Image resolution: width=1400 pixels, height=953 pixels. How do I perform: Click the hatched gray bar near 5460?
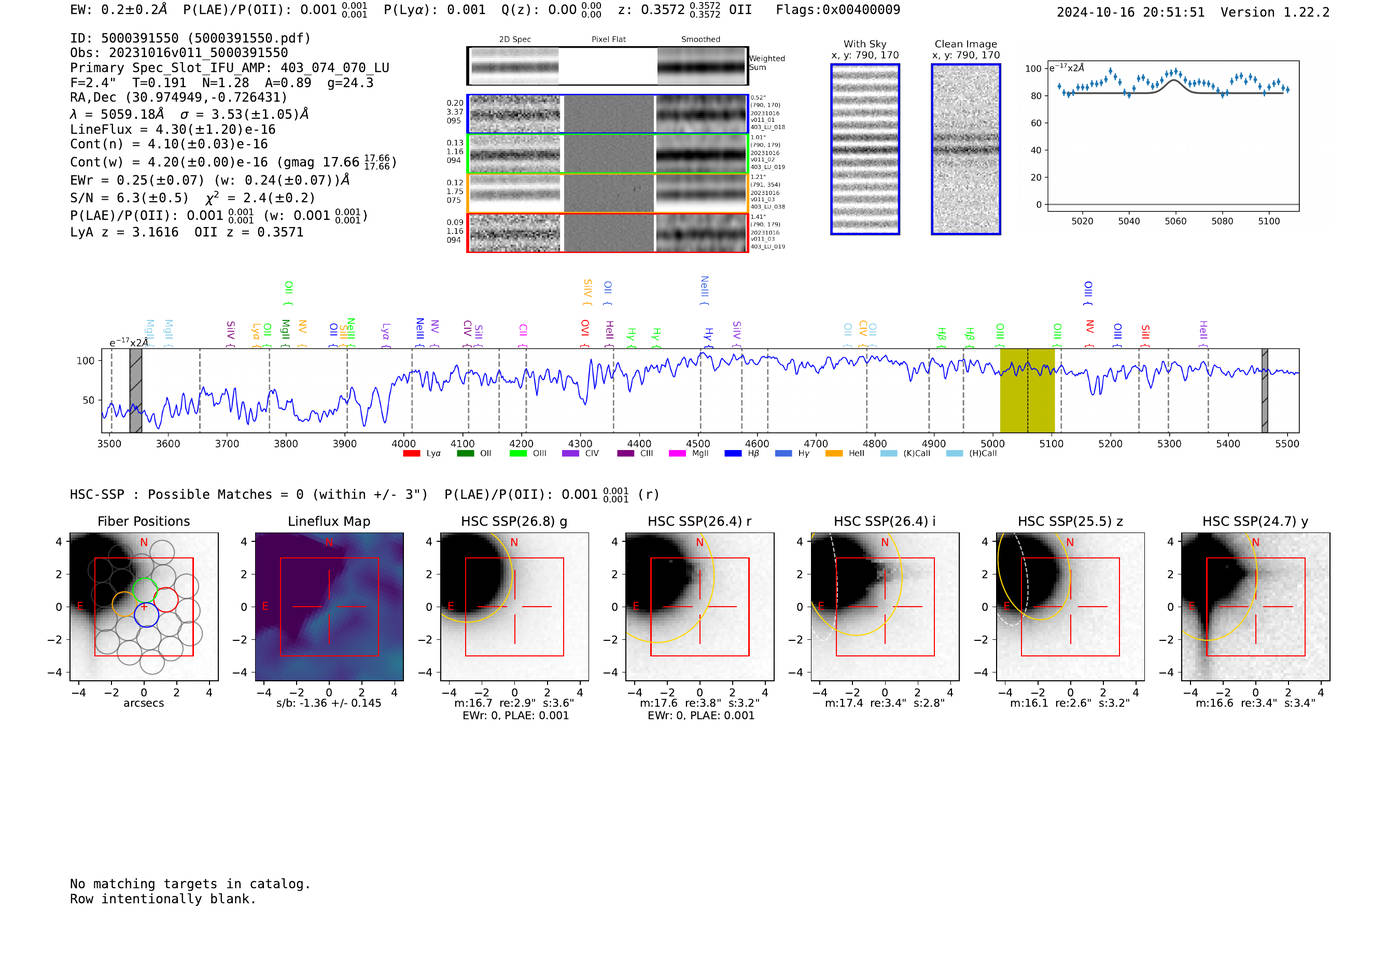click(x=1265, y=390)
